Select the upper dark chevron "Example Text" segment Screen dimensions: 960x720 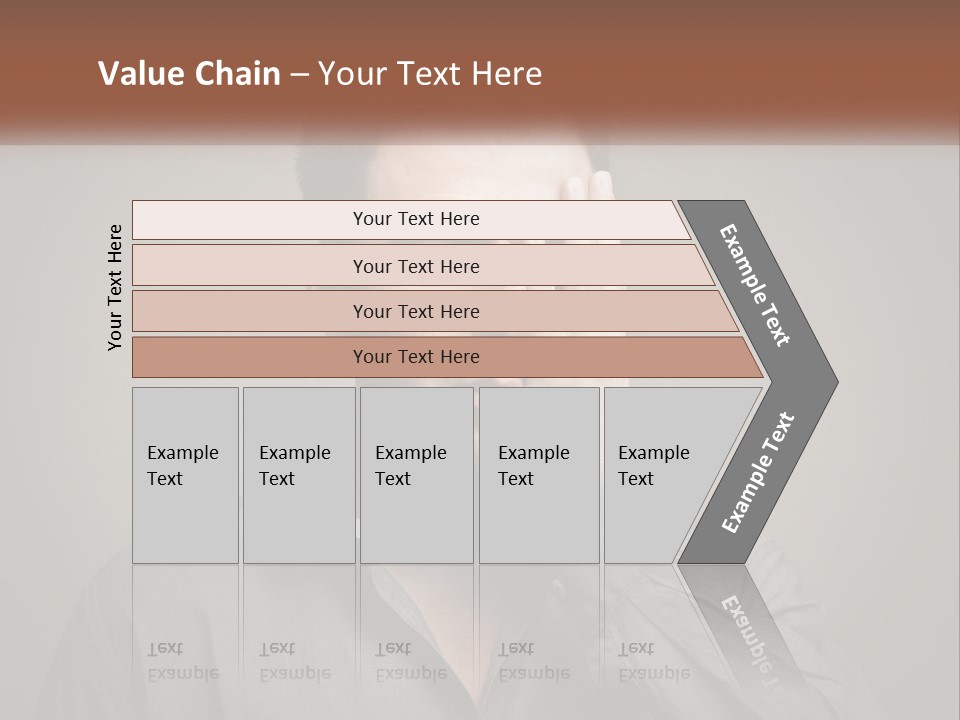coord(756,285)
